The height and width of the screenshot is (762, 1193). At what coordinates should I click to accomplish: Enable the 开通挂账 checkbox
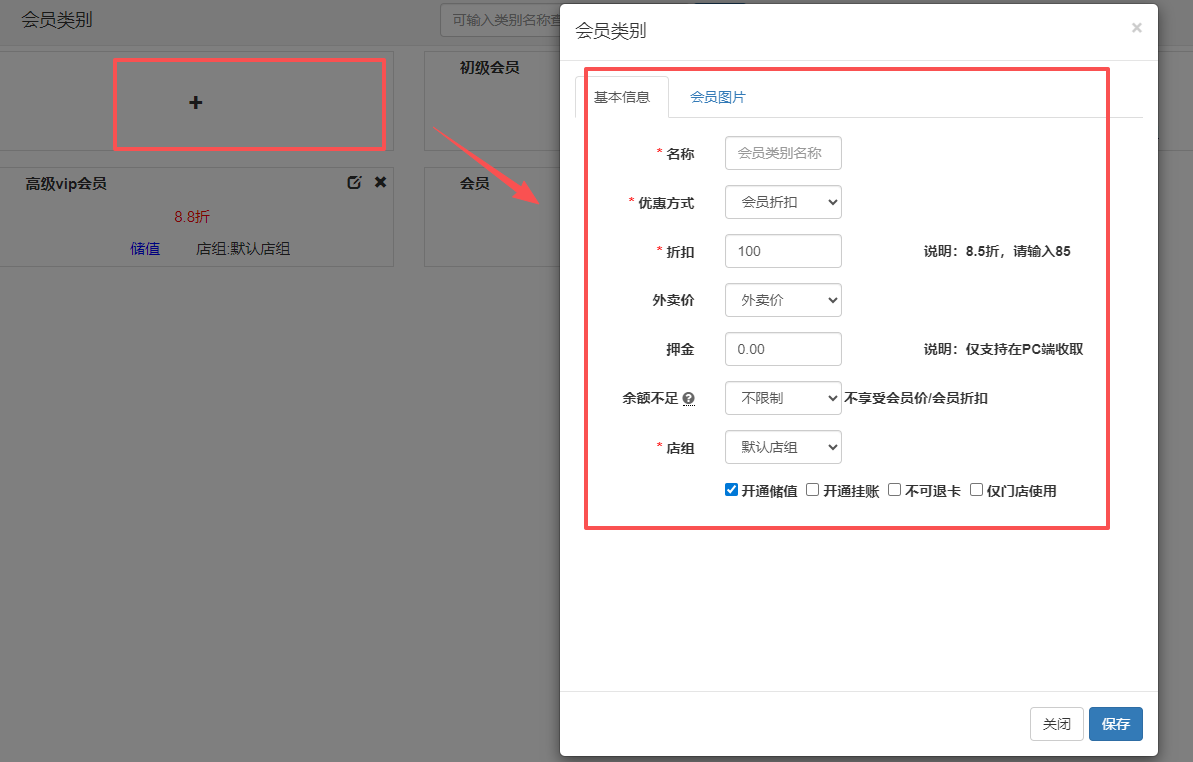coord(813,490)
